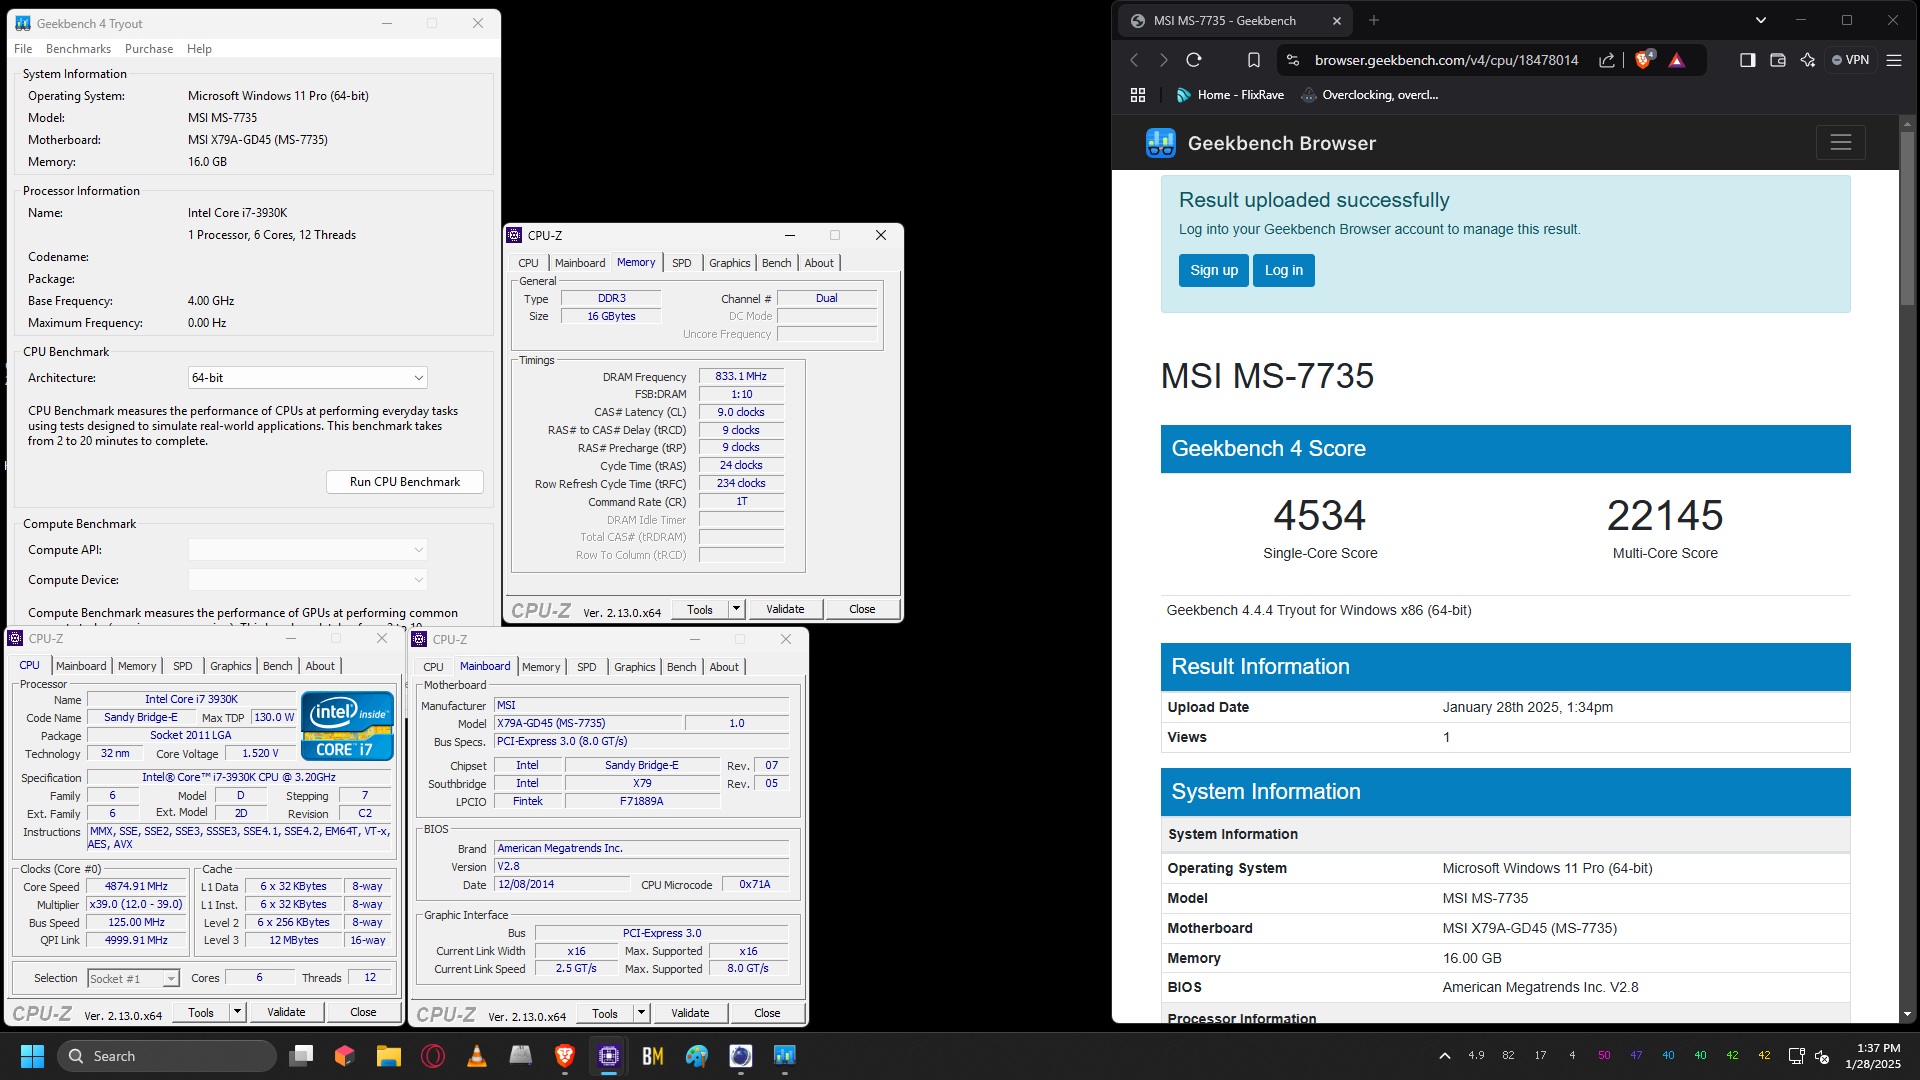Open the Brave Wallet icon
Viewport: 1920px width, 1080px height.
1777,60
